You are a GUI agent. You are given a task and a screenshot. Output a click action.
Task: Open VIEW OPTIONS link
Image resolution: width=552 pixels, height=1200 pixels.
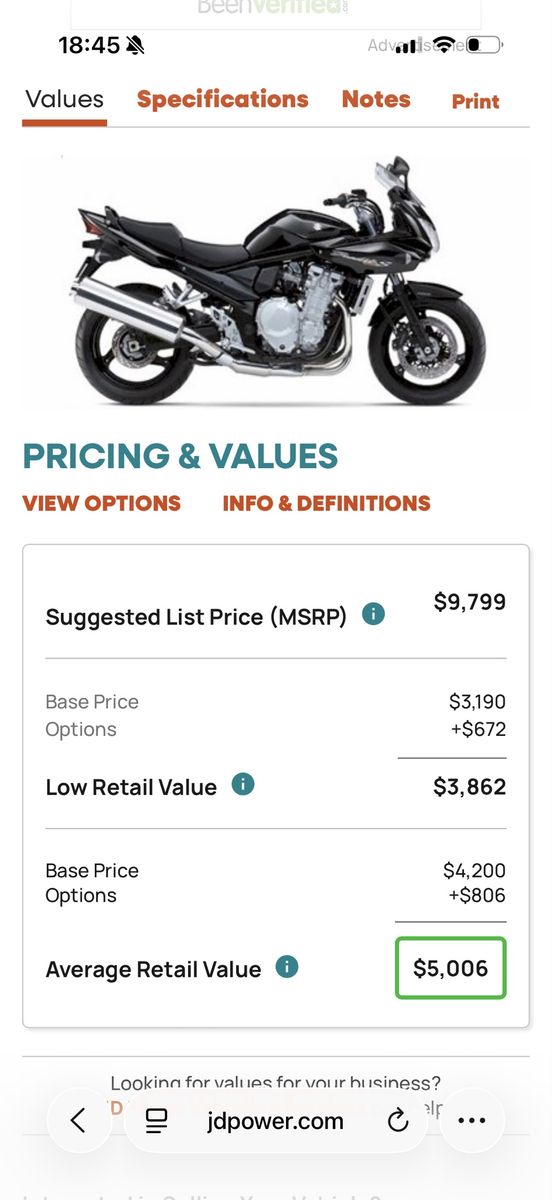(102, 503)
